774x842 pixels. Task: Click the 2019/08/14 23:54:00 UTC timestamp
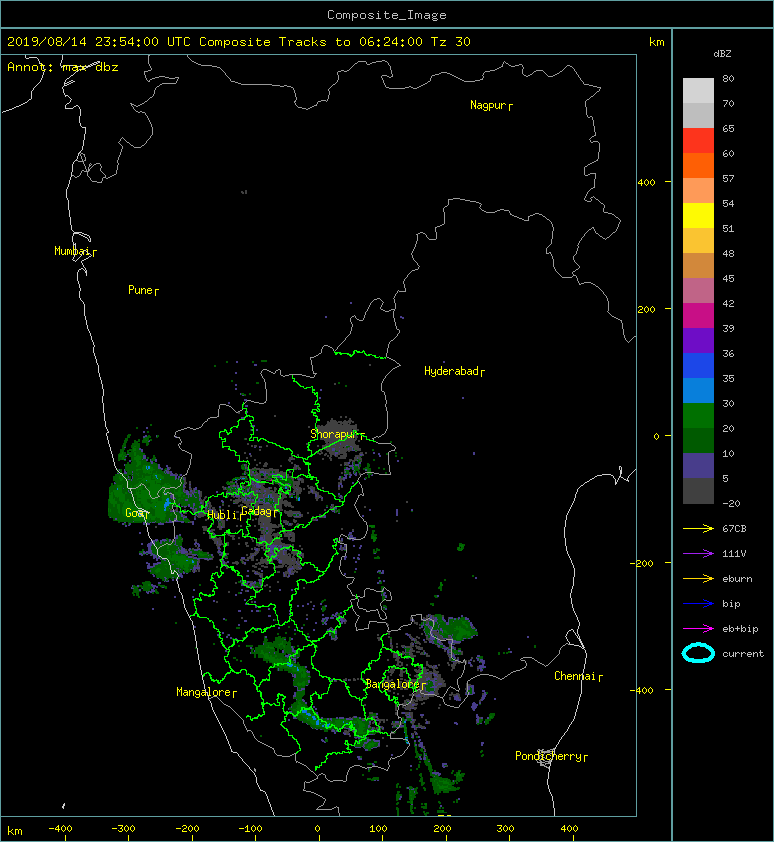pyautogui.click(x=99, y=42)
